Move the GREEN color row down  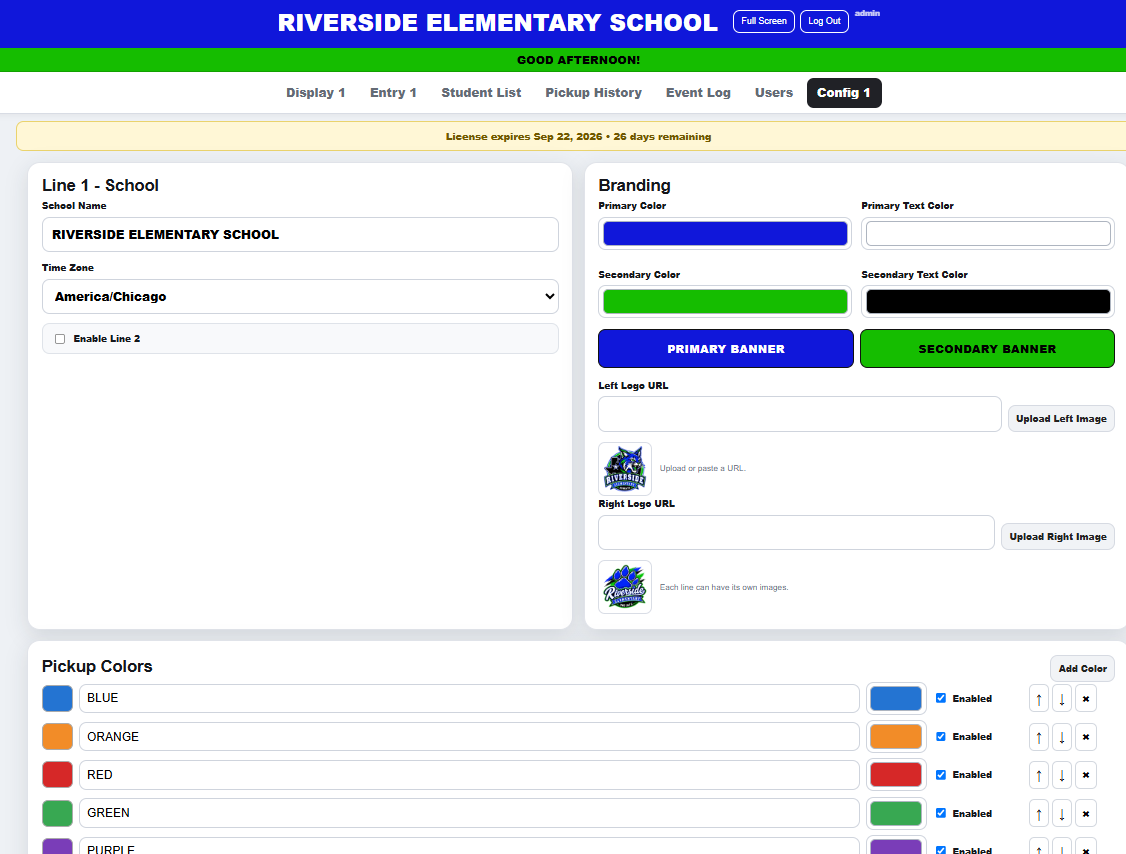(1062, 813)
